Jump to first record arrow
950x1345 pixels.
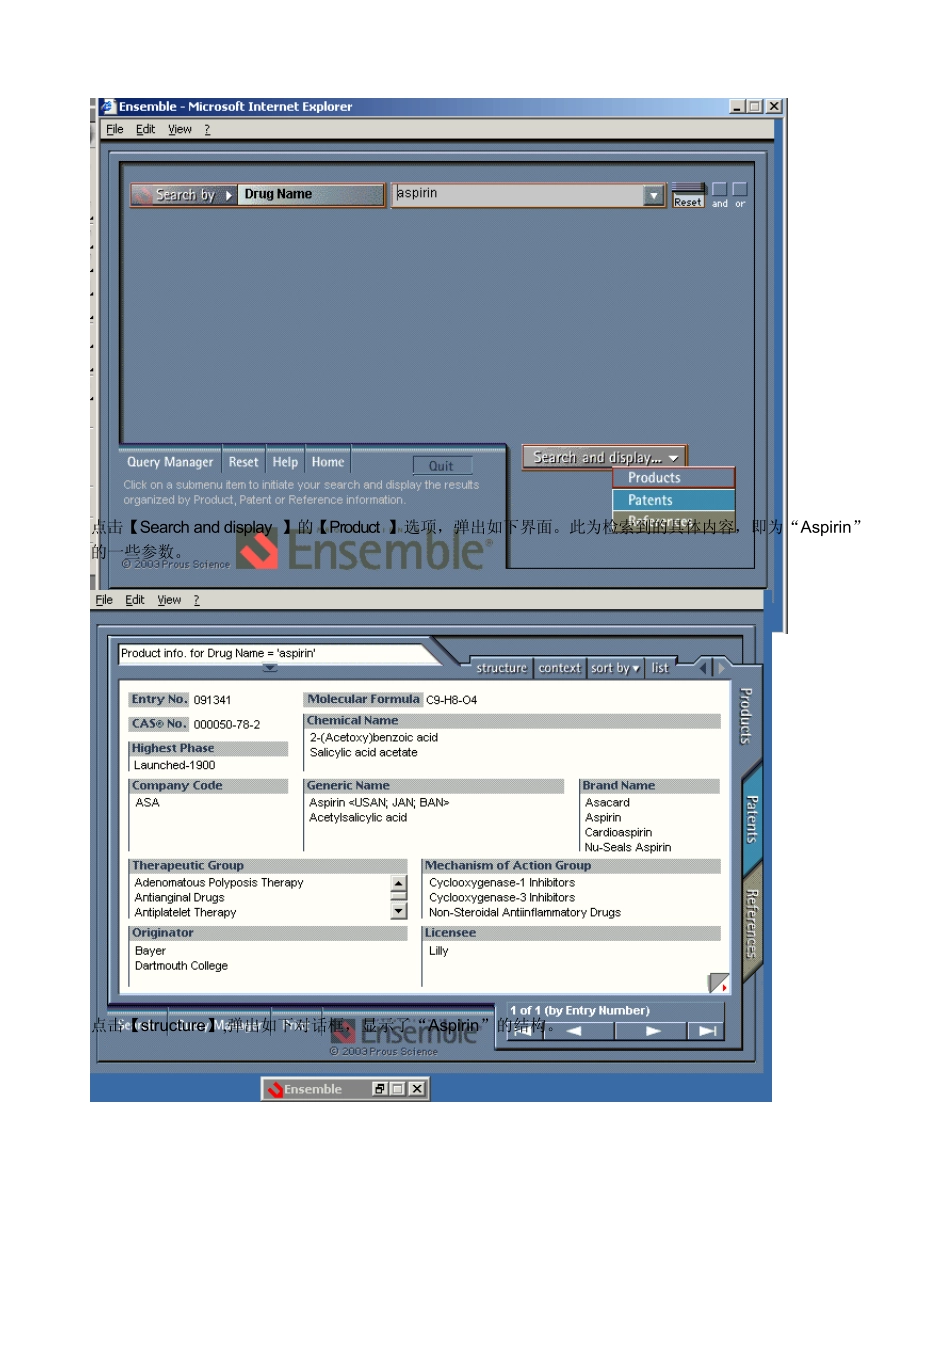click(x=525, y=1031)
